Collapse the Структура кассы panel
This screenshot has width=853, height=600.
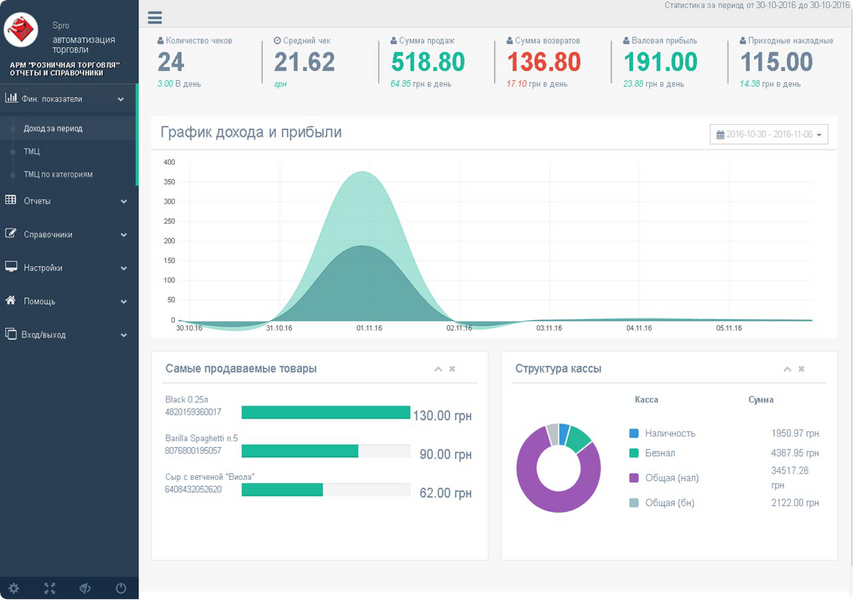pos(787,369)
